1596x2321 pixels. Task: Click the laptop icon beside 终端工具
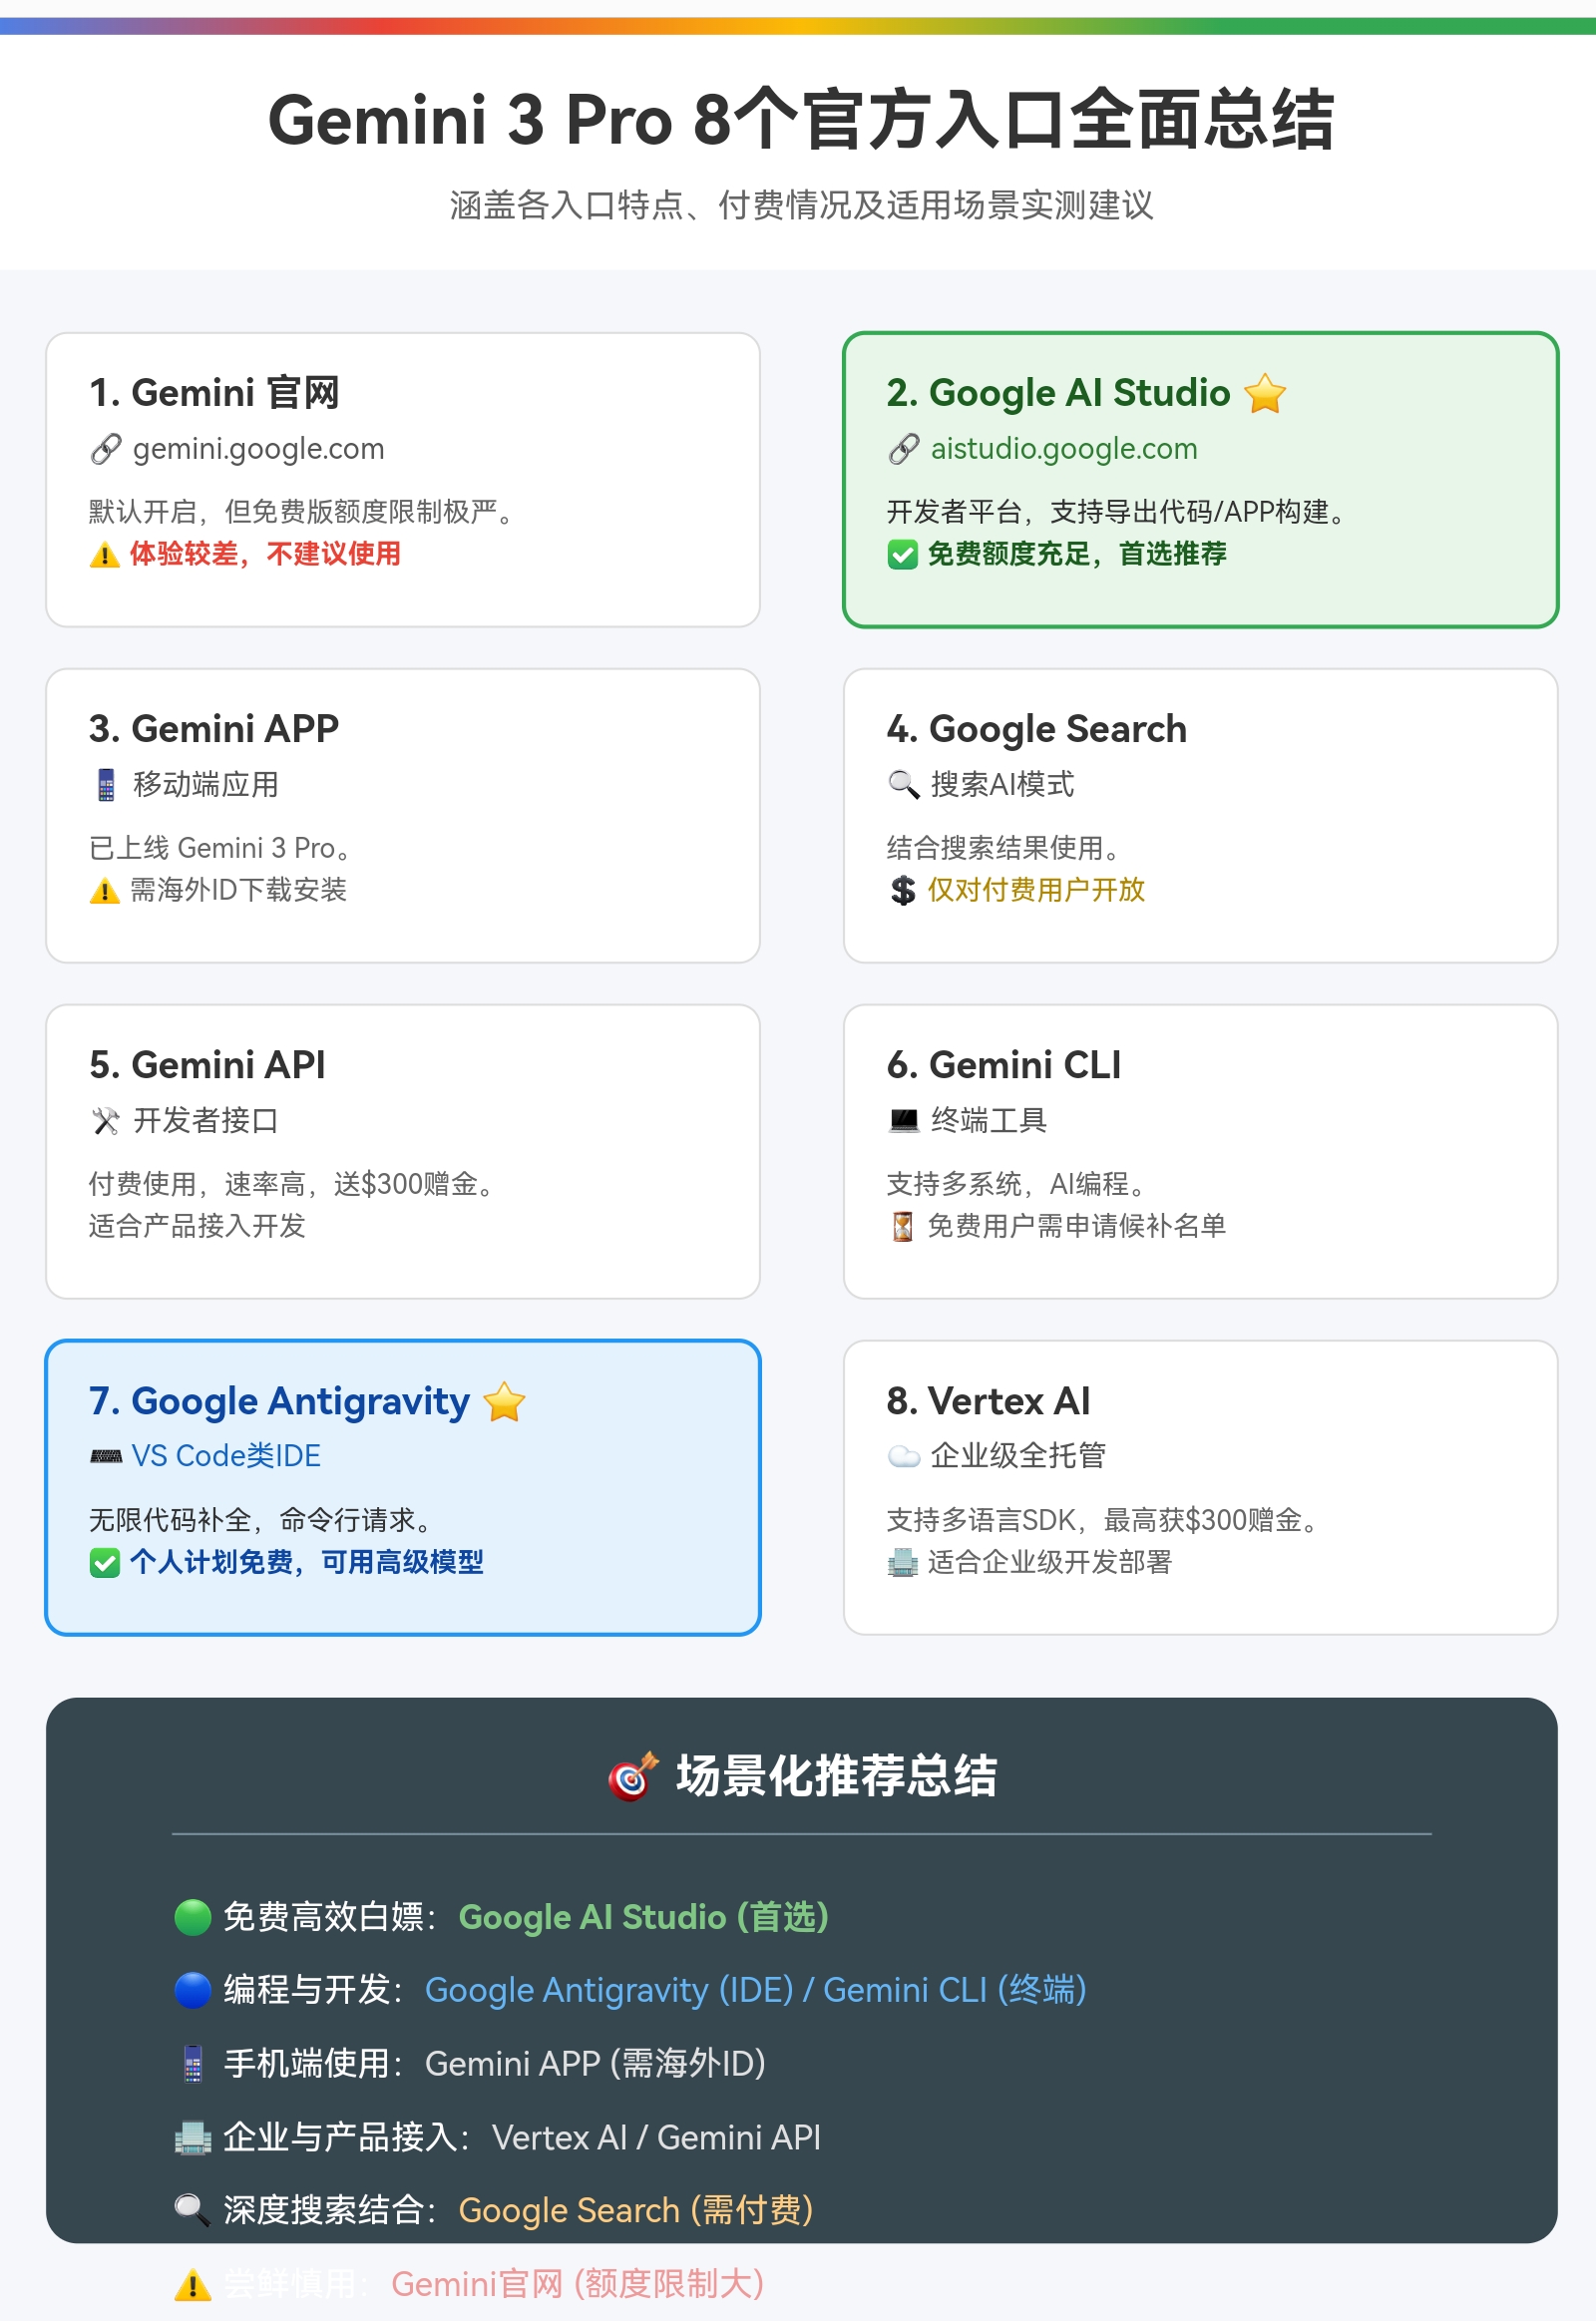tap(903, 1121)
